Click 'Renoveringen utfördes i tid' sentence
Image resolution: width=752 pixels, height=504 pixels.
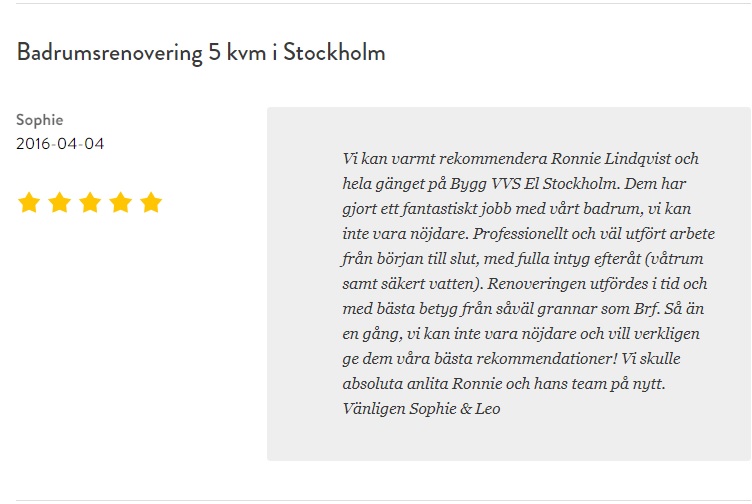point(580,284)
